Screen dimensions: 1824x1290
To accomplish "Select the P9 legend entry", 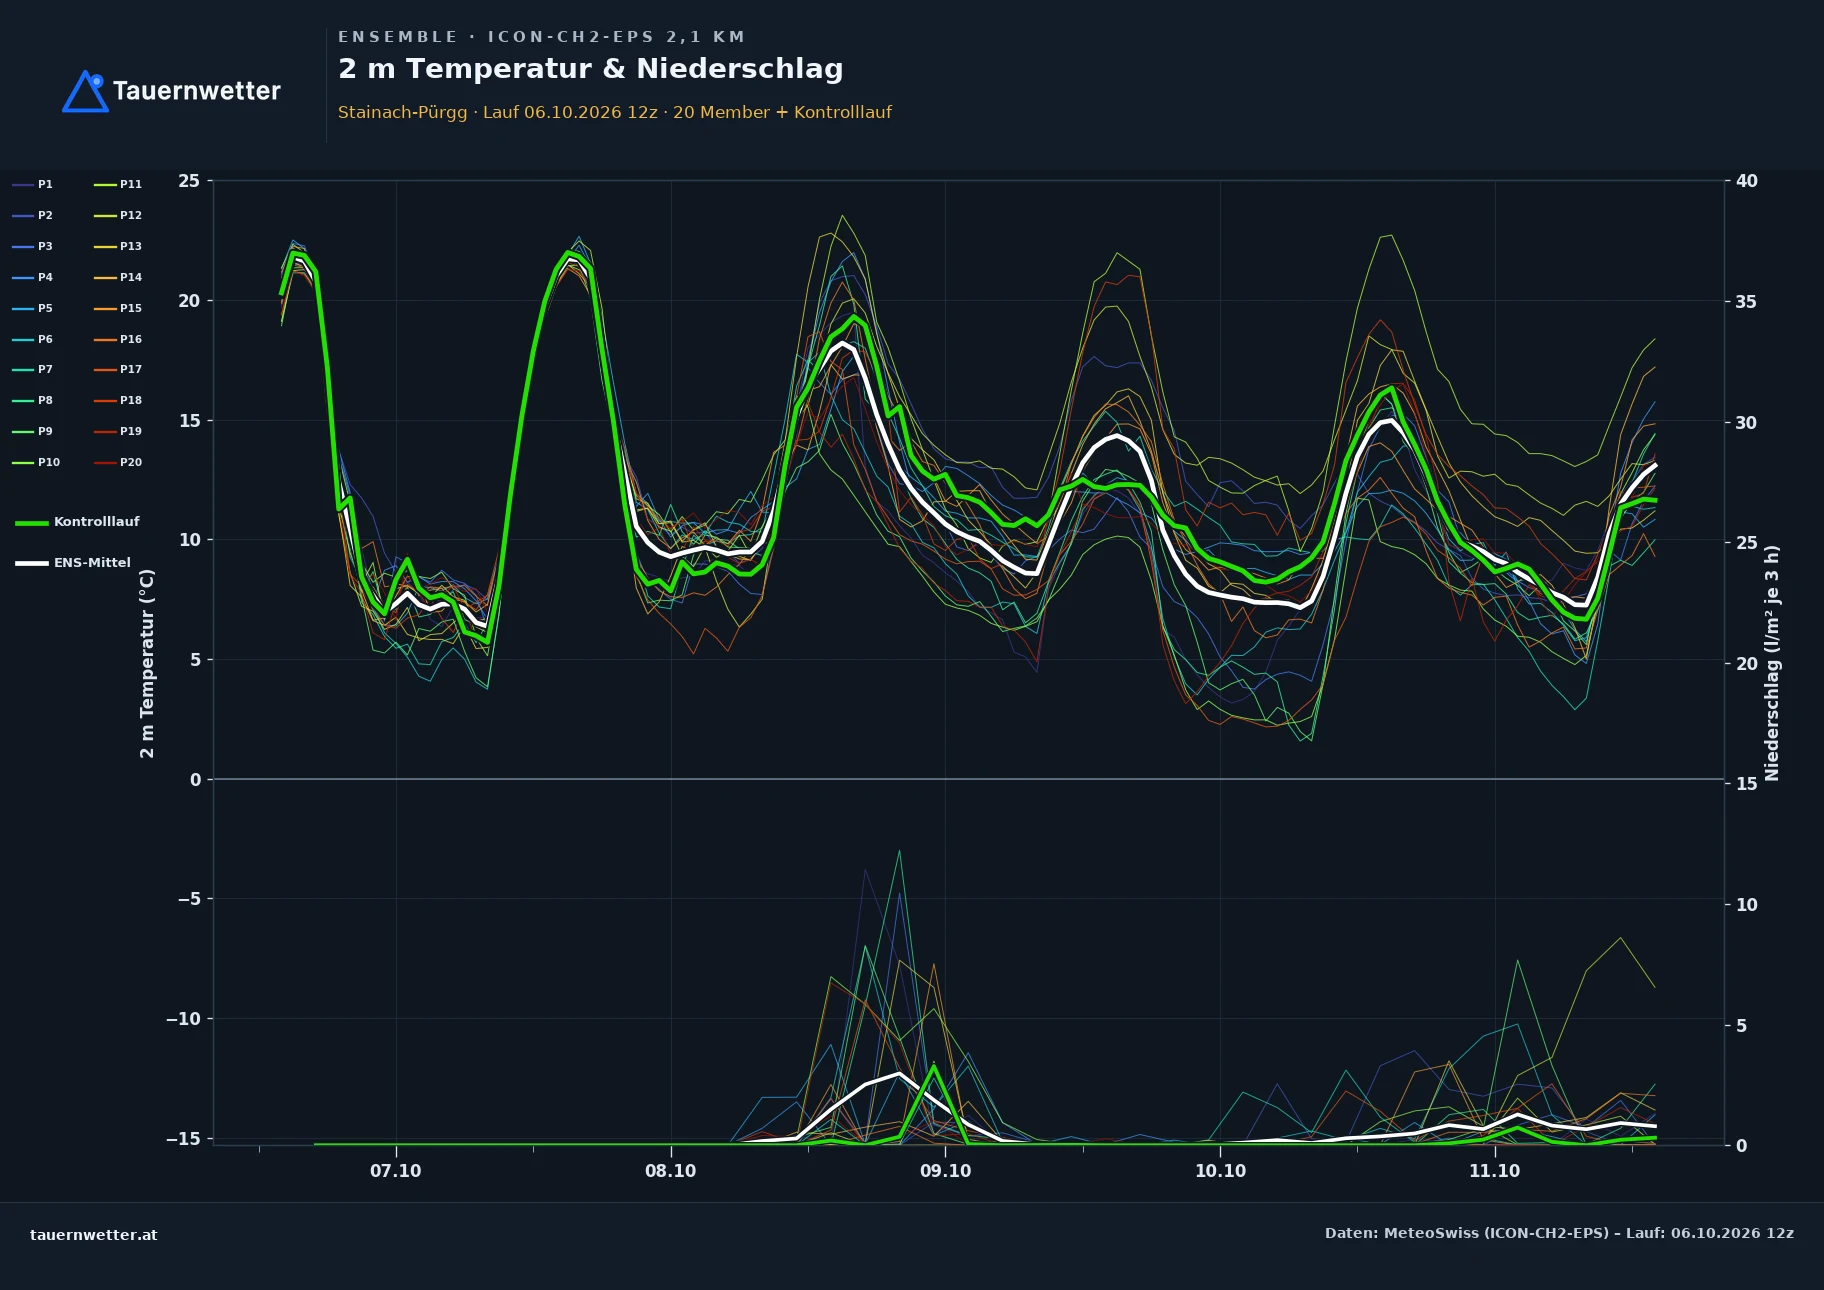I will pos(32,431).
